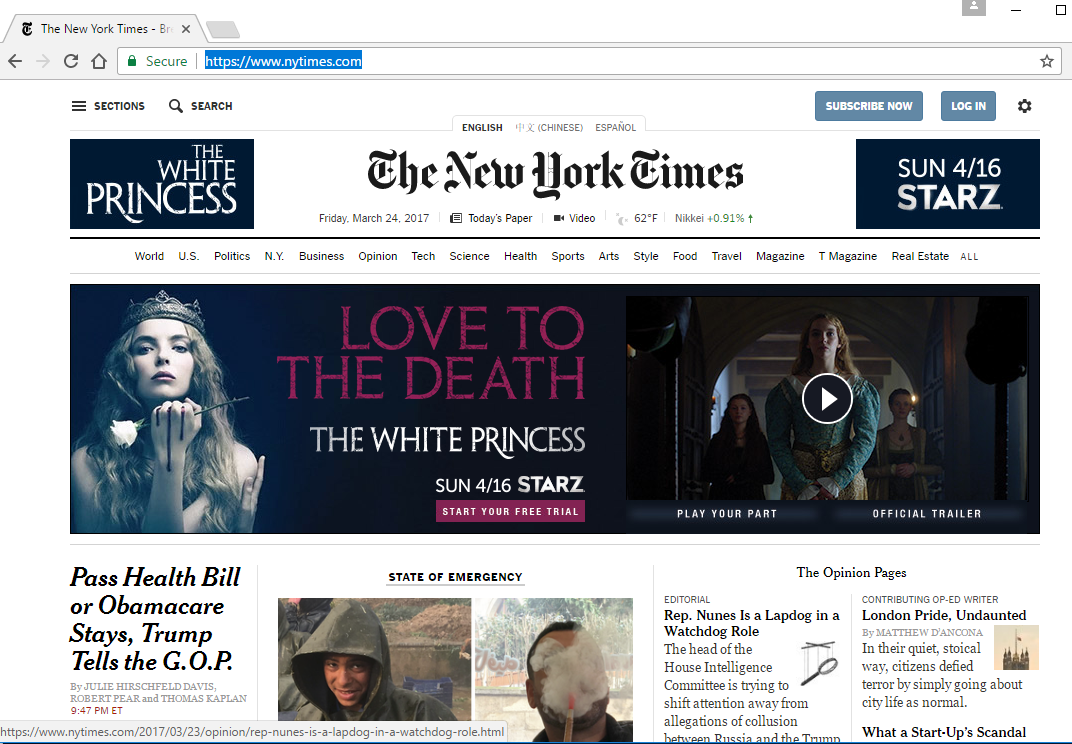
Task: Select the address bar URL field
Action: tap(589, 61)
